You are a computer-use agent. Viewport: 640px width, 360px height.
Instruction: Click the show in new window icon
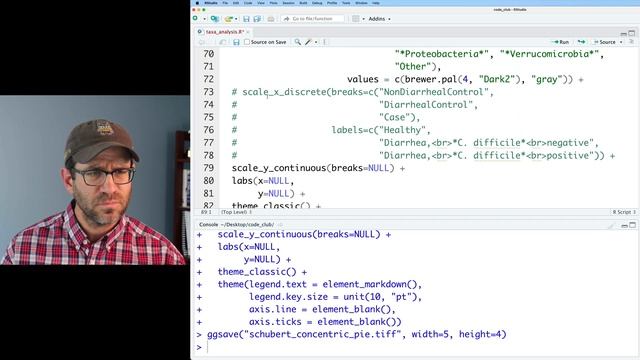222,42
